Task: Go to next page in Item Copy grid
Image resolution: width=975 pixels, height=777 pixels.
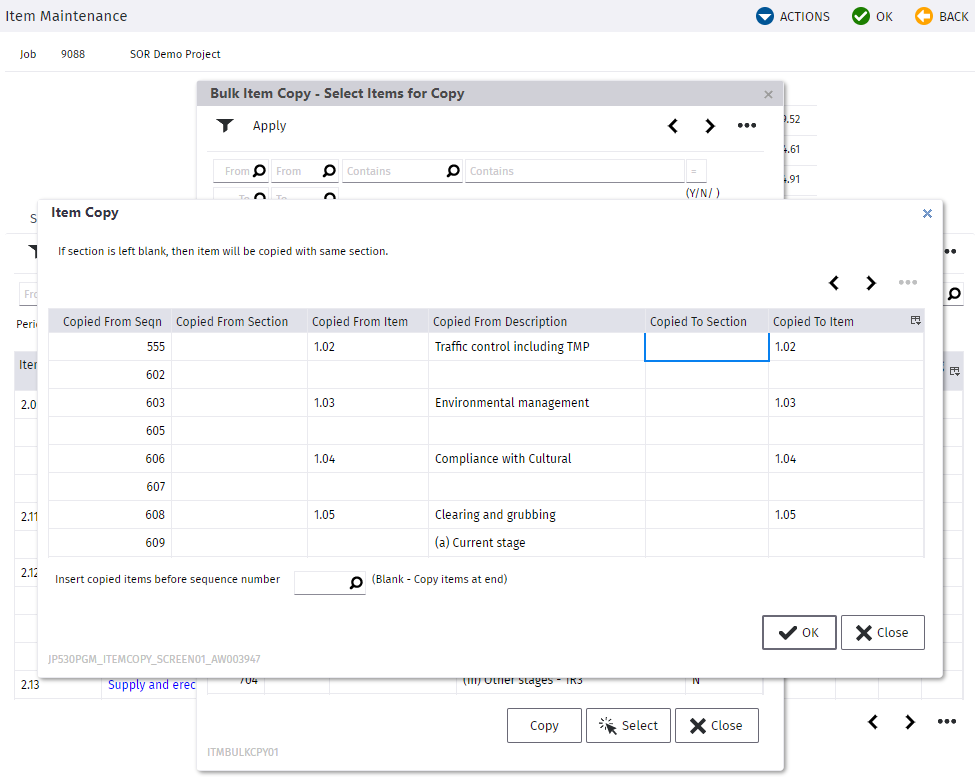Action: [x=871, y=283]
